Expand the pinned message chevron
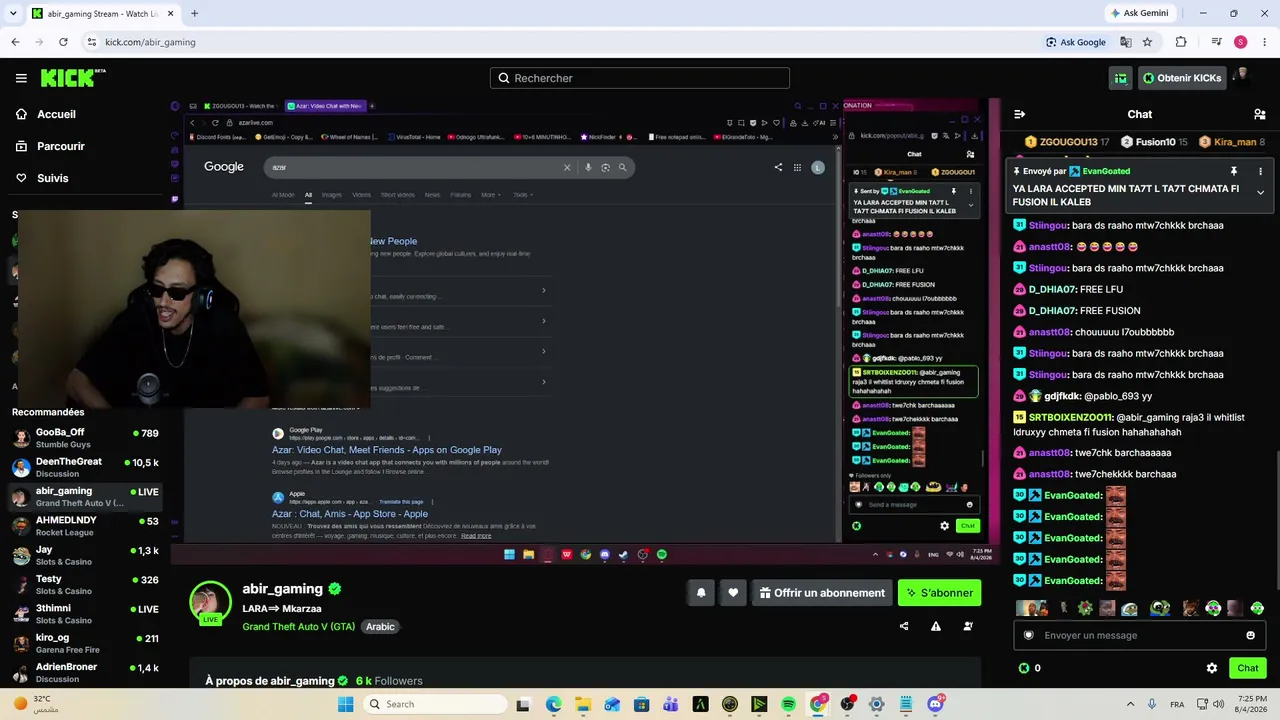Viewport: 1280px width, 720px height. (x=1260, y=192)
